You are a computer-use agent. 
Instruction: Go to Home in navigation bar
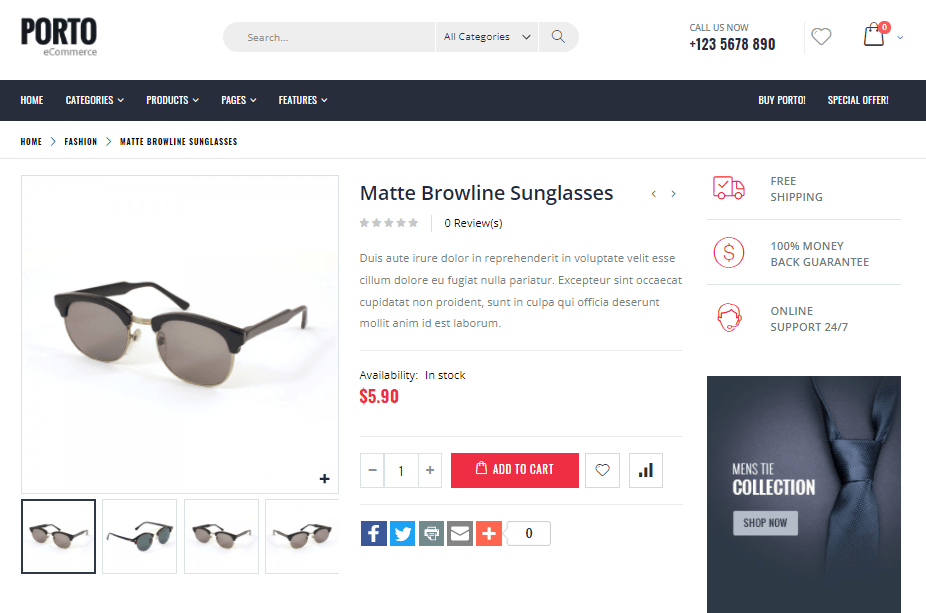click(x=32, y=100)
